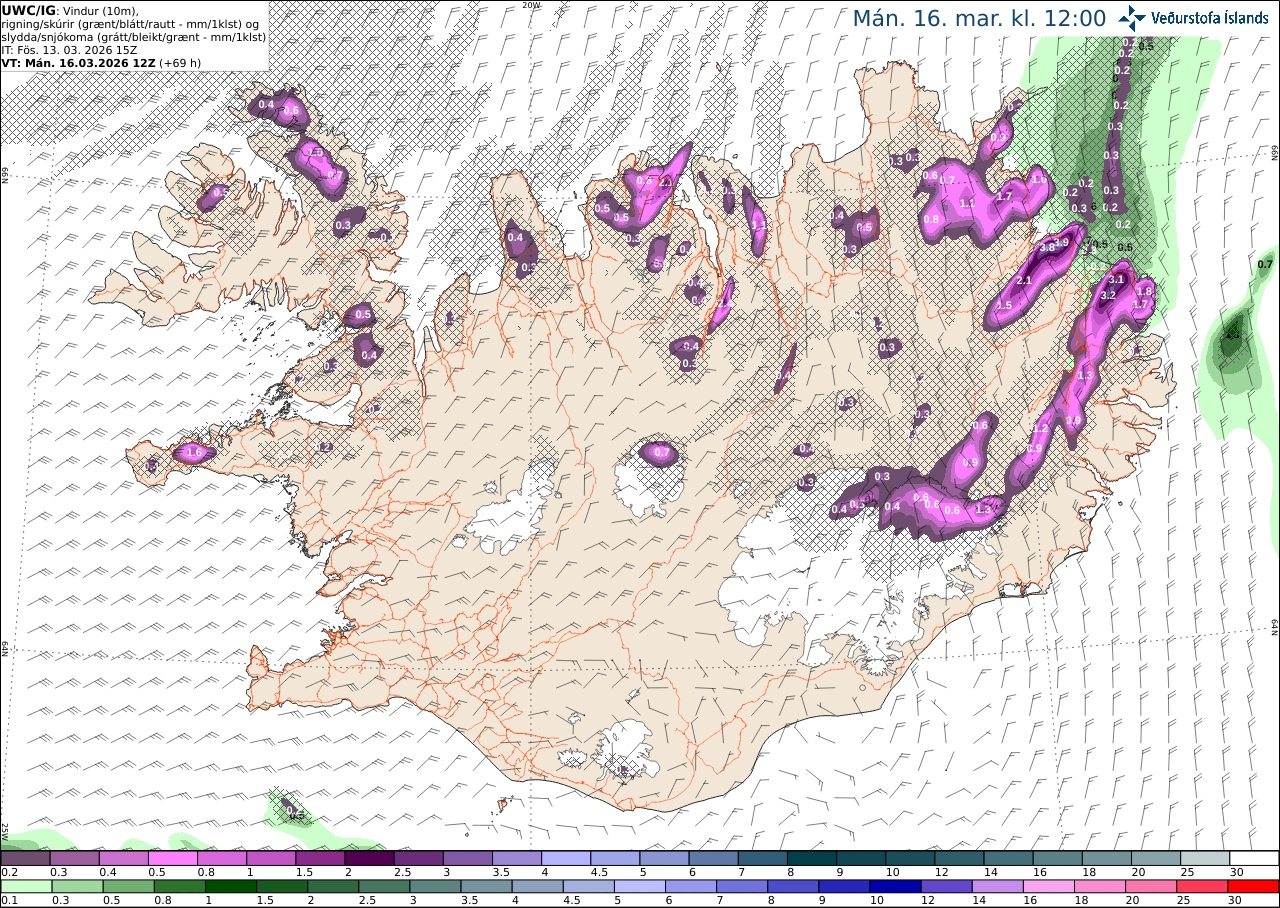Screen dimensions: 1280x908
Task: Select the dark teal snow swatch at 8
Action: click(x=812, y=858)
